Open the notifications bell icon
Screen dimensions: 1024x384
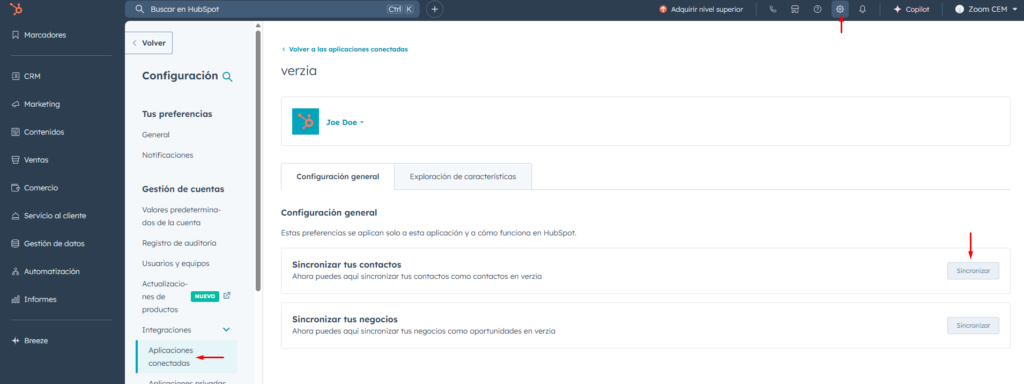862,9
